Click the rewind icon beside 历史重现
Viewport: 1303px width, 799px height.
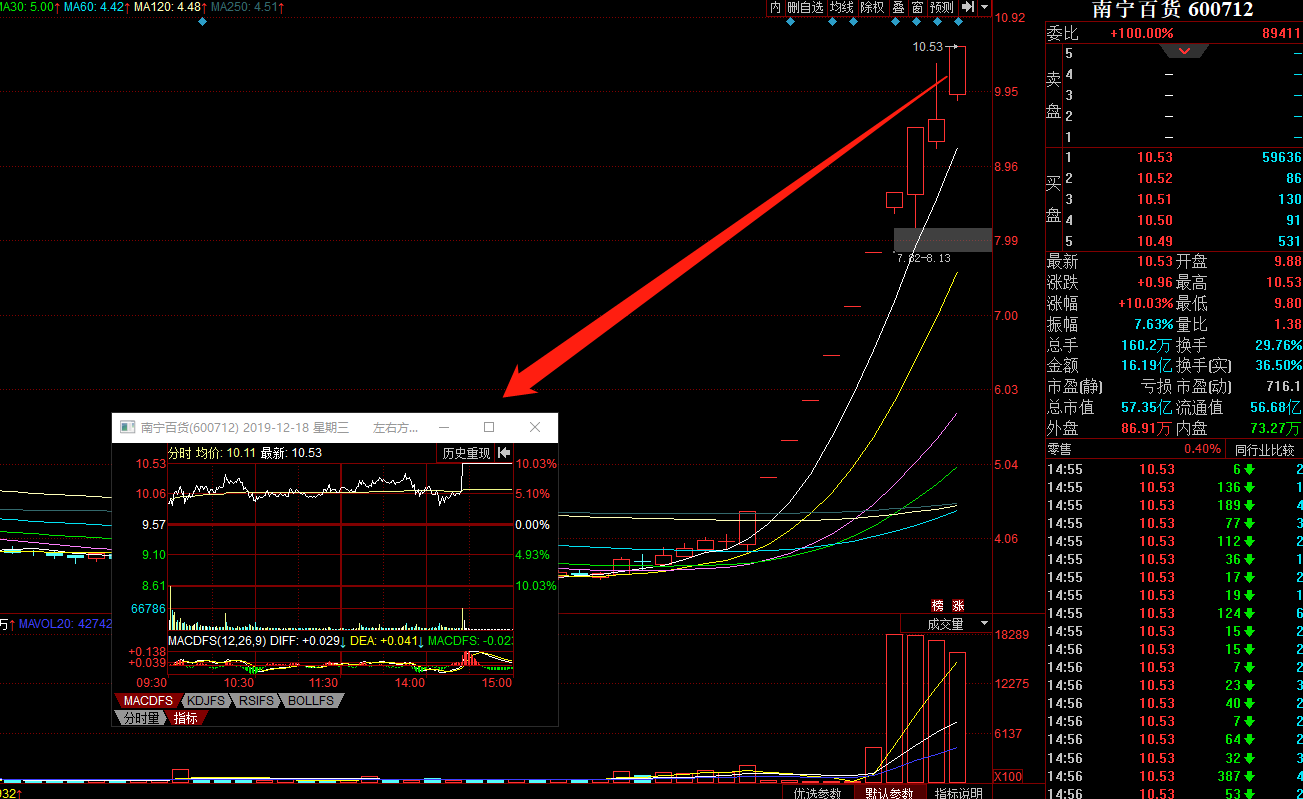pyautogui.click(x=504, y=453)
